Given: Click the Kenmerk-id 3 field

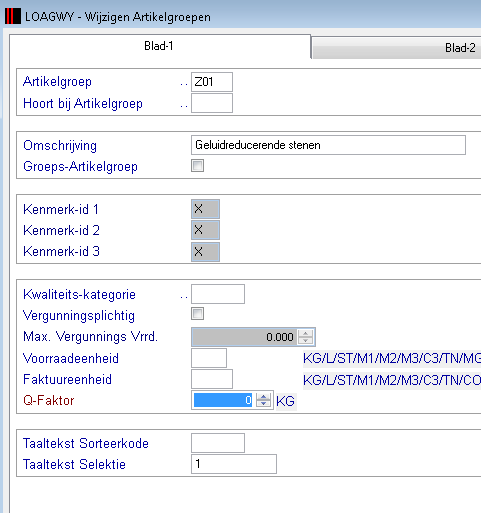Looking at the screenshot, I should pos(205,252).
